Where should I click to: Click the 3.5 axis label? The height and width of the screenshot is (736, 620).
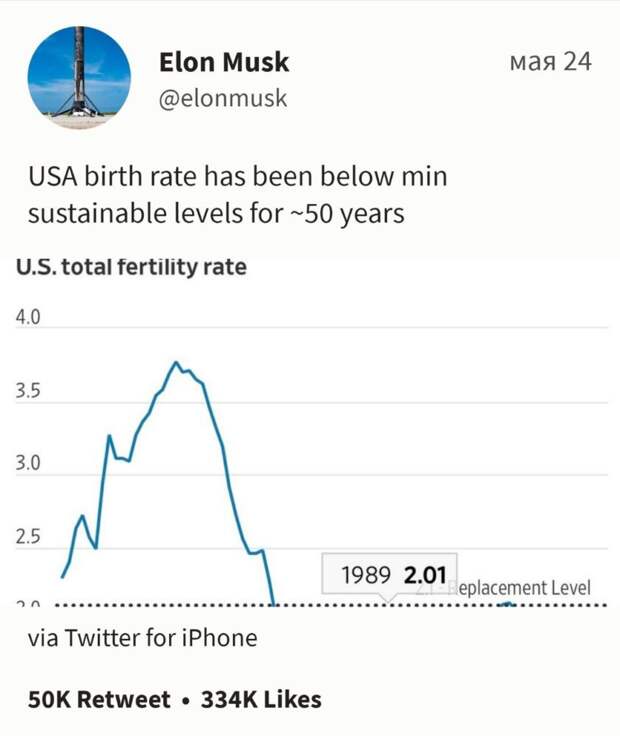(x=28, y=391)
